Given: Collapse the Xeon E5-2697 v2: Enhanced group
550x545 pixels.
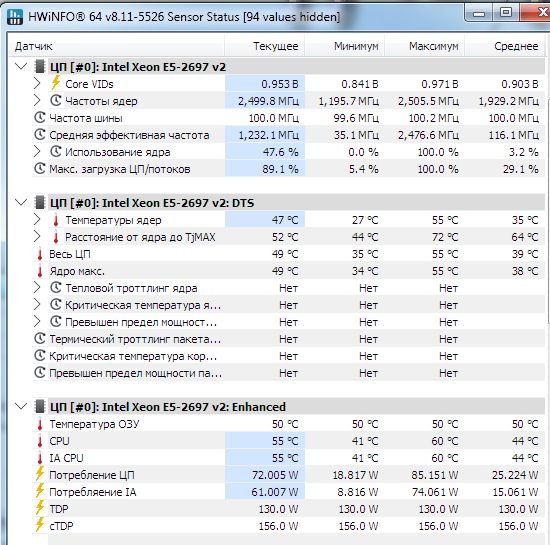Looking at the screenshot, I should point(21,406).
